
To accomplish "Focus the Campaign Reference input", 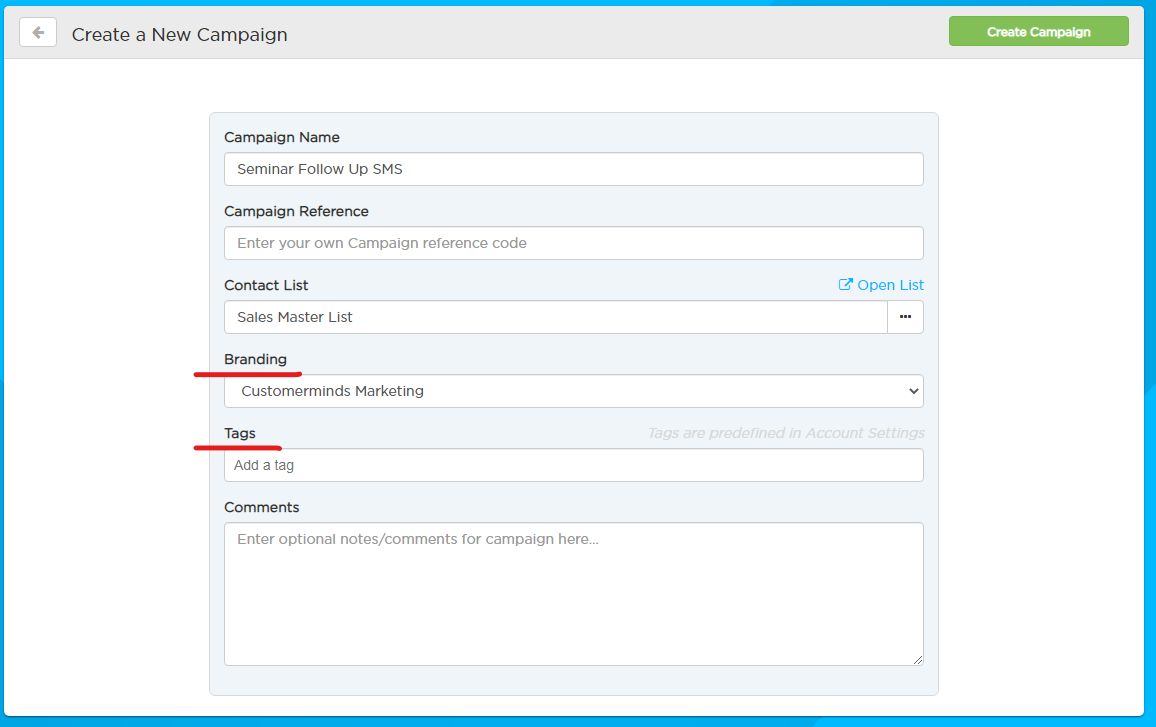I will coord(574,243).
